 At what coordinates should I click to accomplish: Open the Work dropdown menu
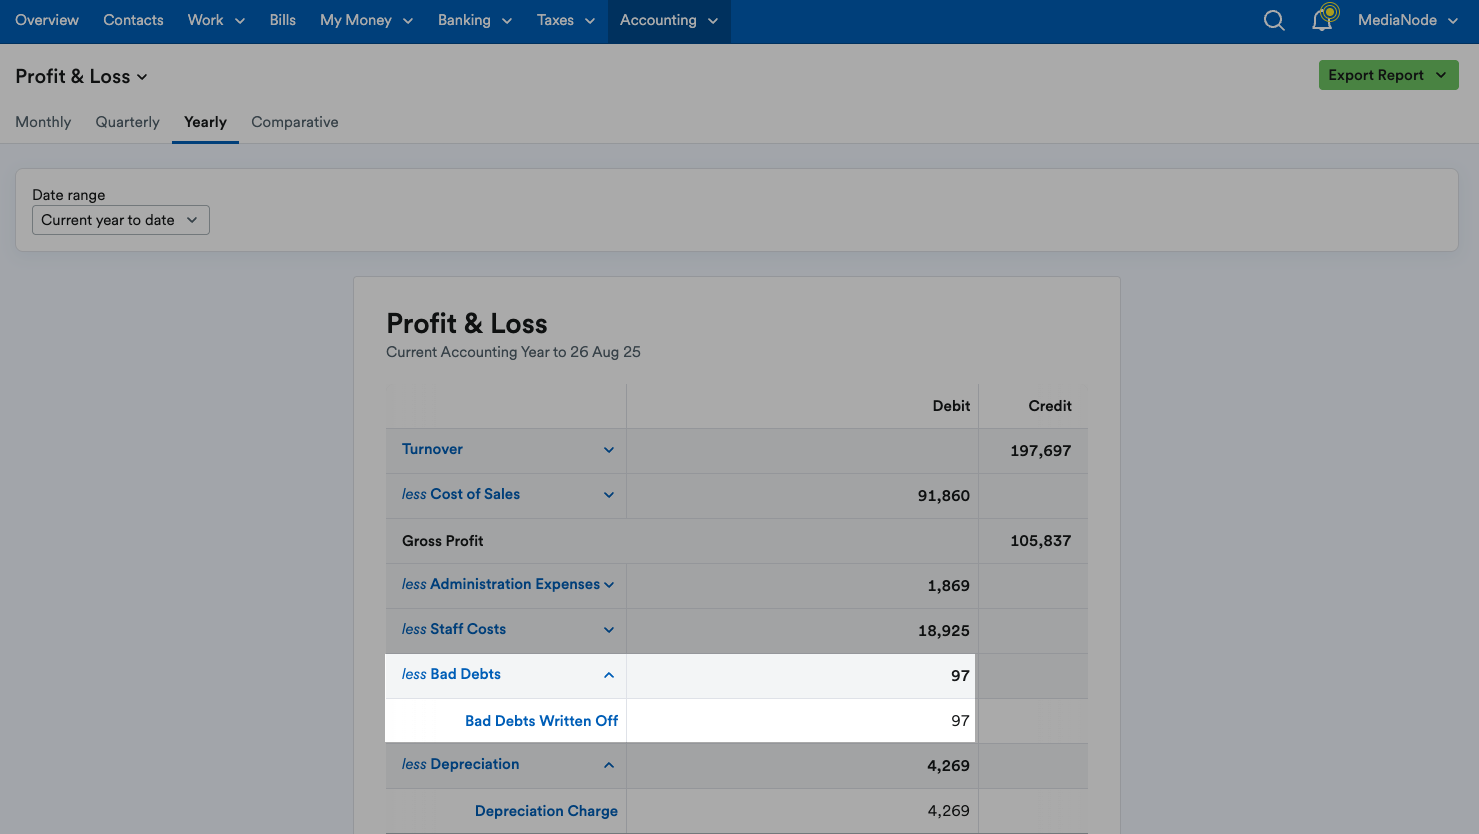(x=216, y=20)
